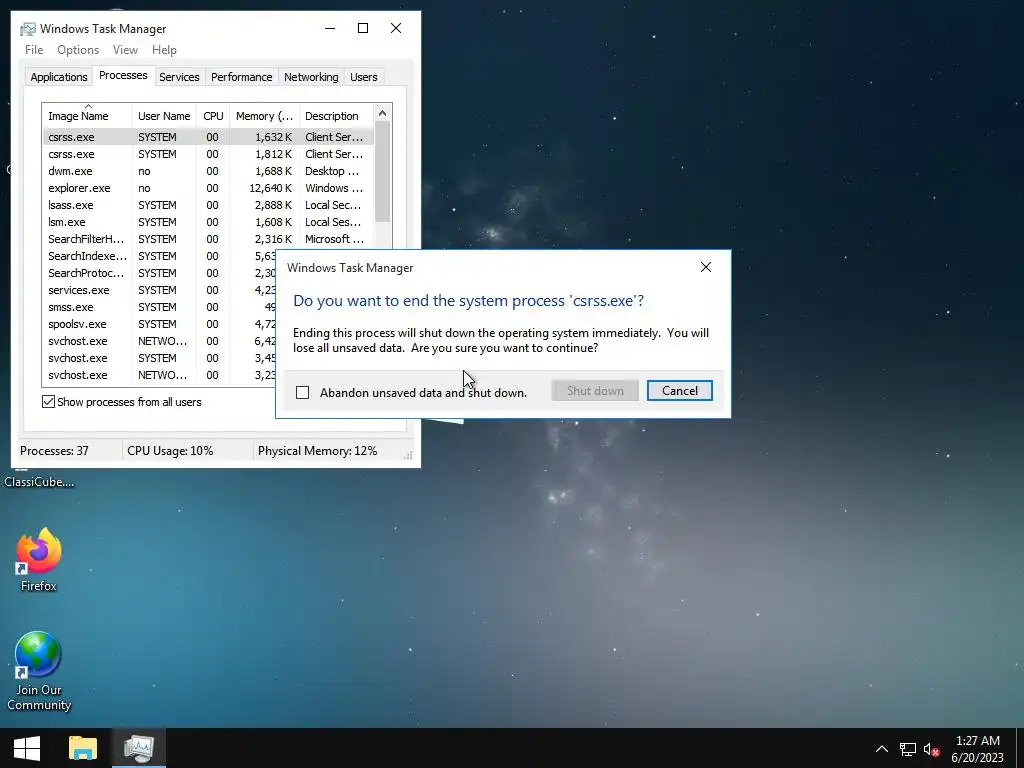Sort by Memory column header
The image size is (1024, 768).
click(x=264, y=116)
